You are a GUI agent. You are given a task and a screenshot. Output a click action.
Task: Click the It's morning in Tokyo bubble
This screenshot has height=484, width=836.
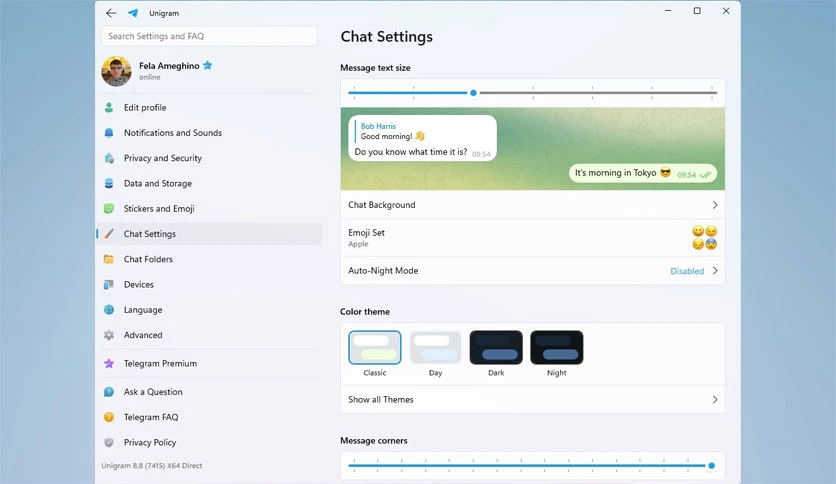pos(643,173)
